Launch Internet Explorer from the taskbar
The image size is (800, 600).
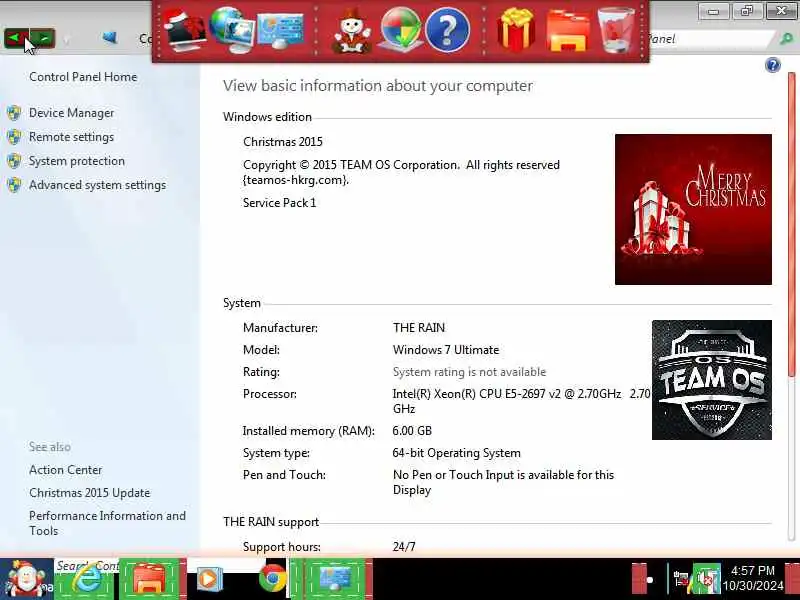pos(86,580)
